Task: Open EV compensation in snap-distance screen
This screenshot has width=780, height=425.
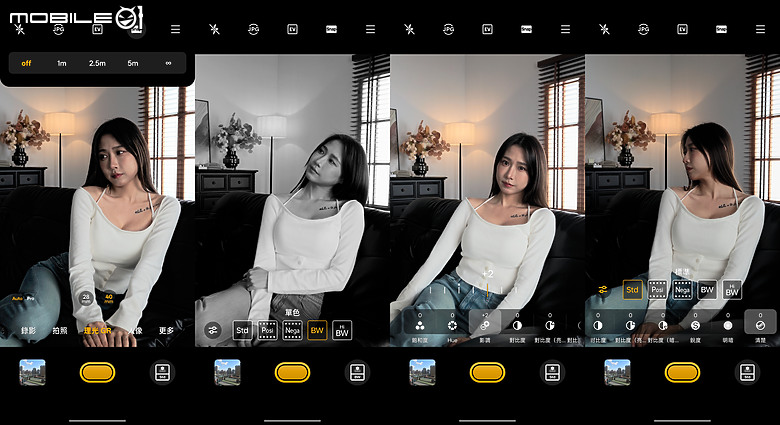Action: coord(98,29)
